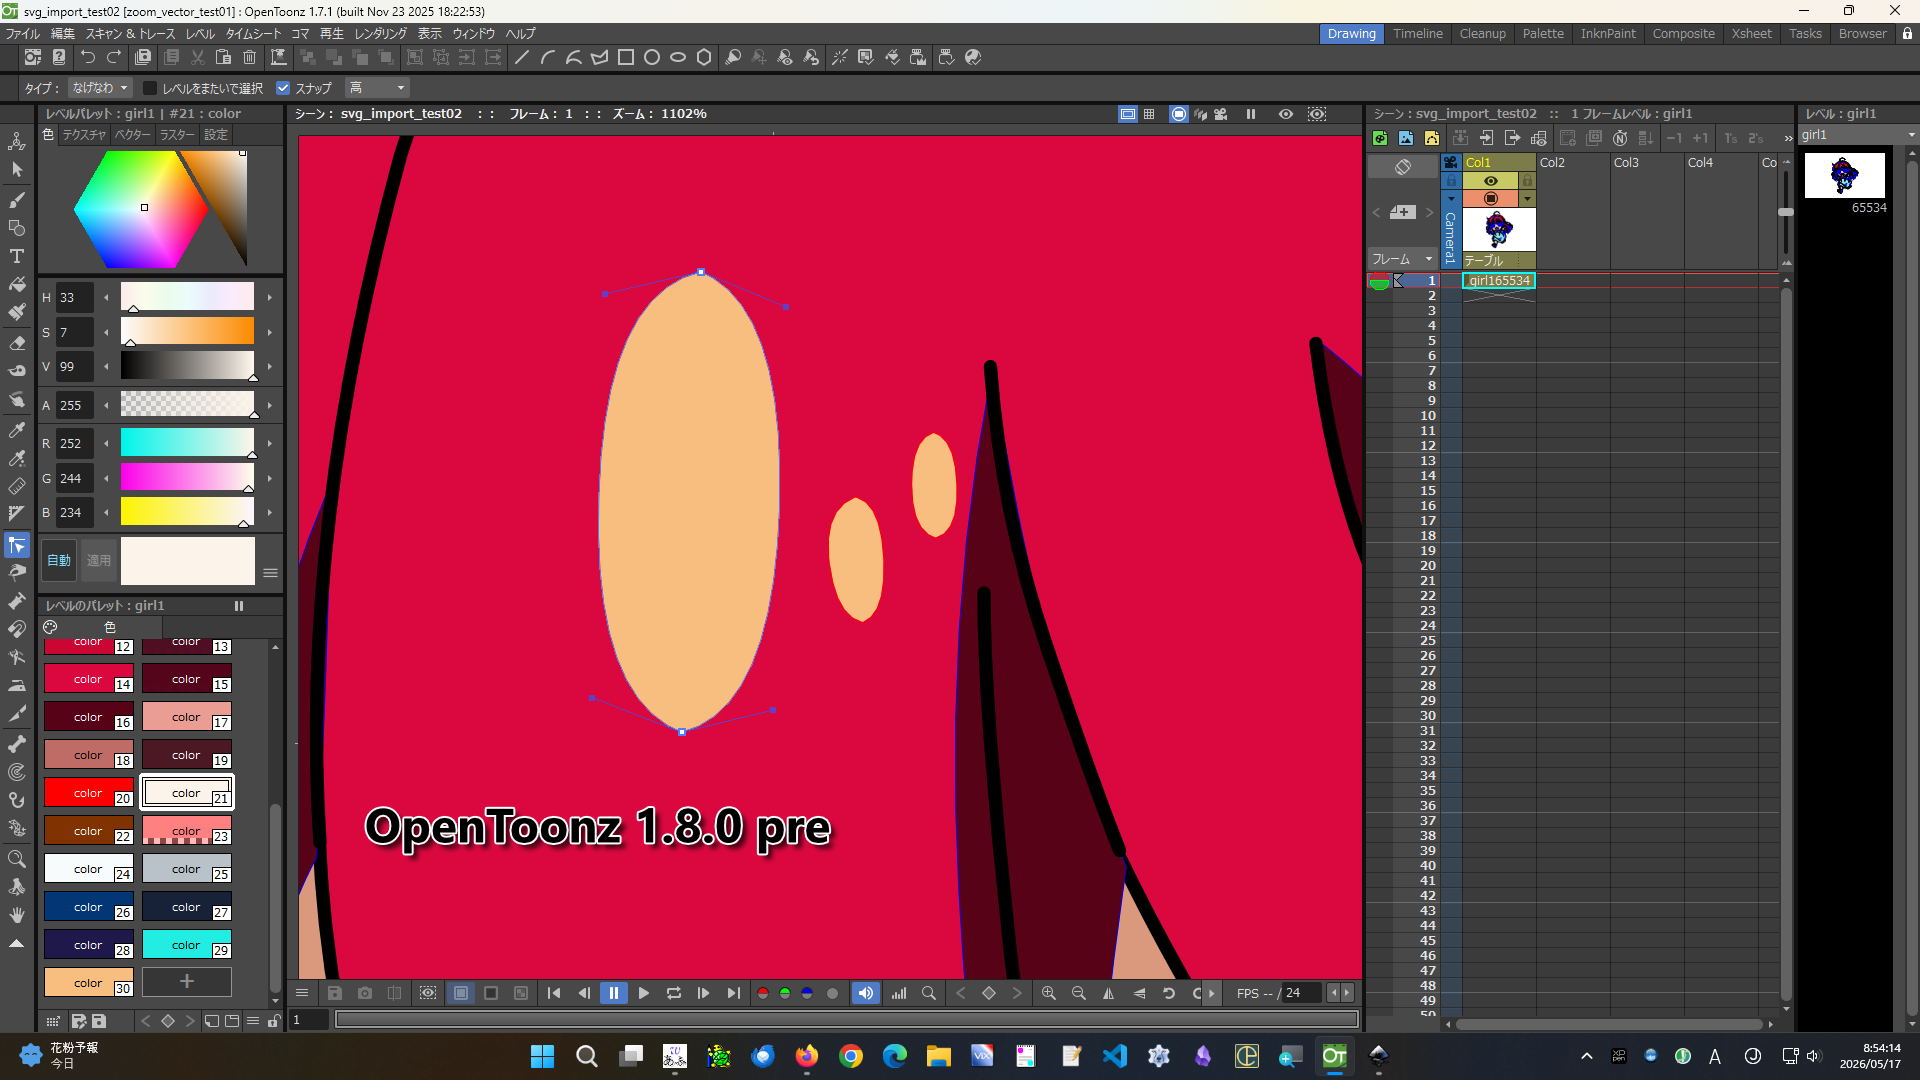Click the Save All icon in toolbar
This screenshot has height=1080, width=1920.
pyautogui.click(x=143, y=57)
